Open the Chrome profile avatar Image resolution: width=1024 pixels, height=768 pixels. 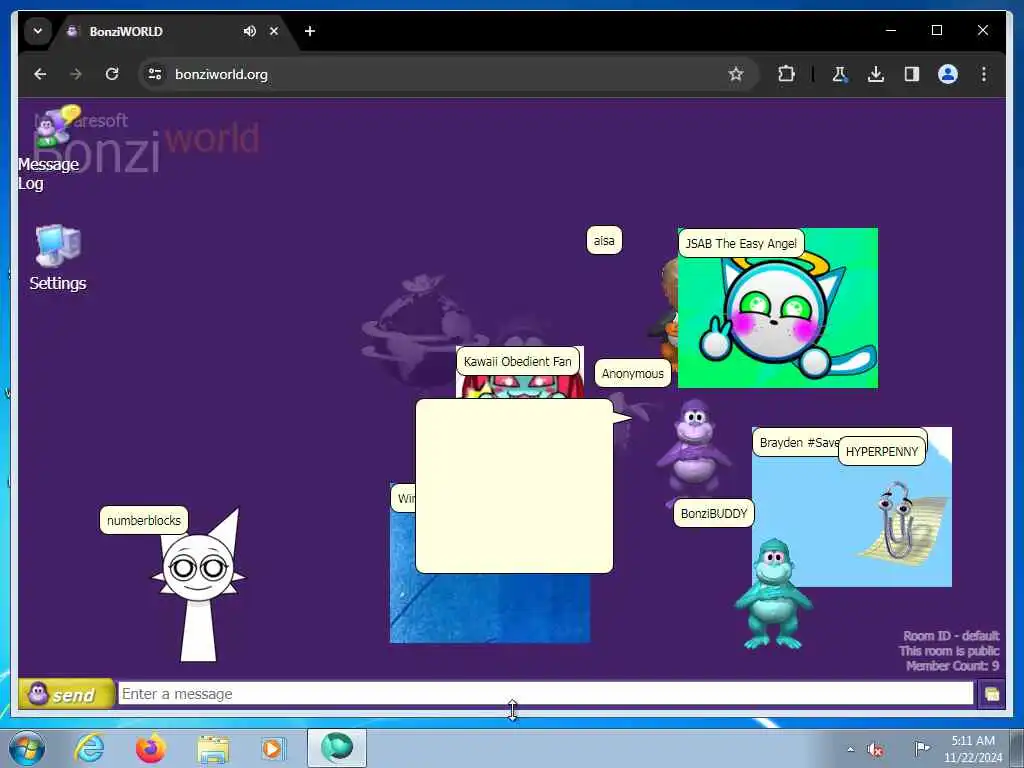948,74
